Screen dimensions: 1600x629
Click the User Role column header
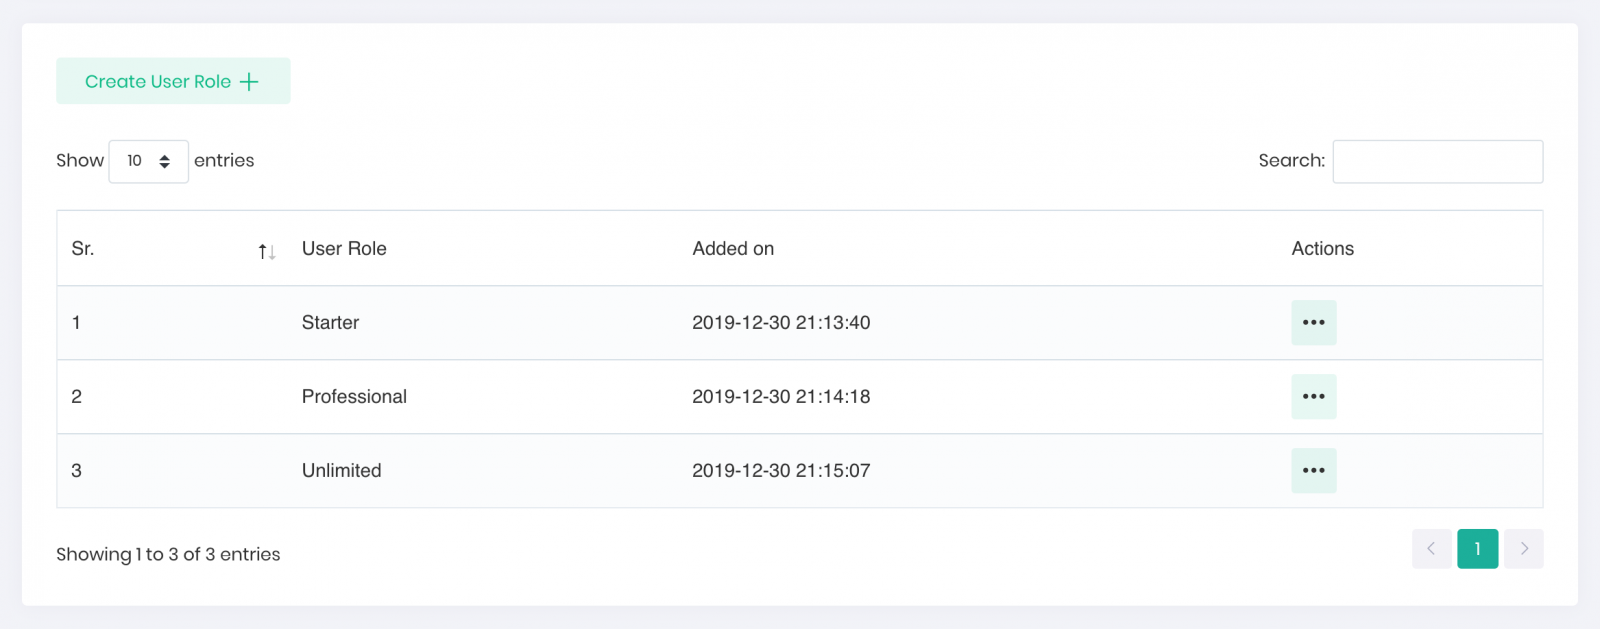344,249
